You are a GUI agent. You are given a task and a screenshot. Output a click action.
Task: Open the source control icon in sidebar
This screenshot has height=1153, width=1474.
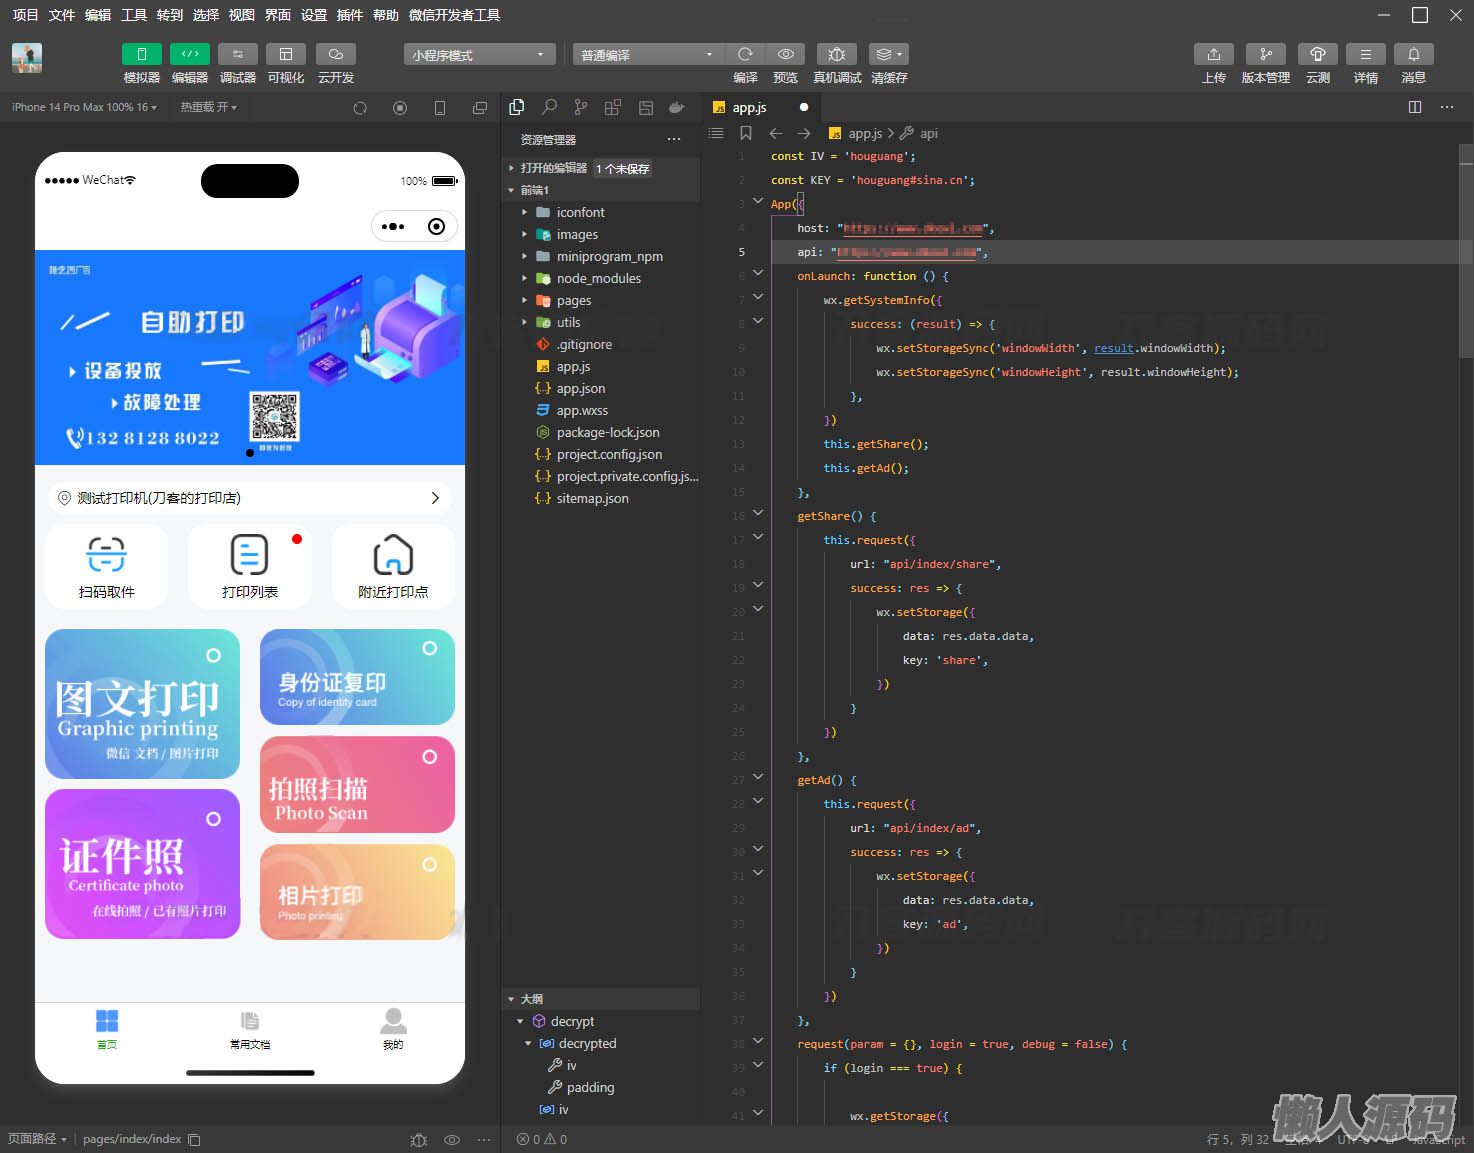pyautogui.click(x=581, y=107)
